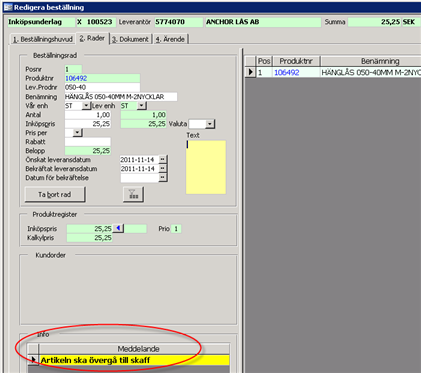Click the white Inköpspris field in Beställningsrad
Image resolution: width=421 pixels, height=373 pixels.
click(88, 124)
